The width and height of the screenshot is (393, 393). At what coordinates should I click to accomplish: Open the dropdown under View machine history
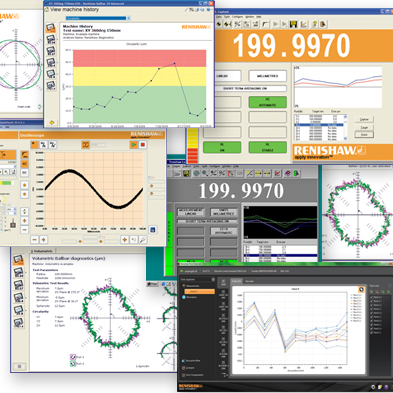click(97, 18)
